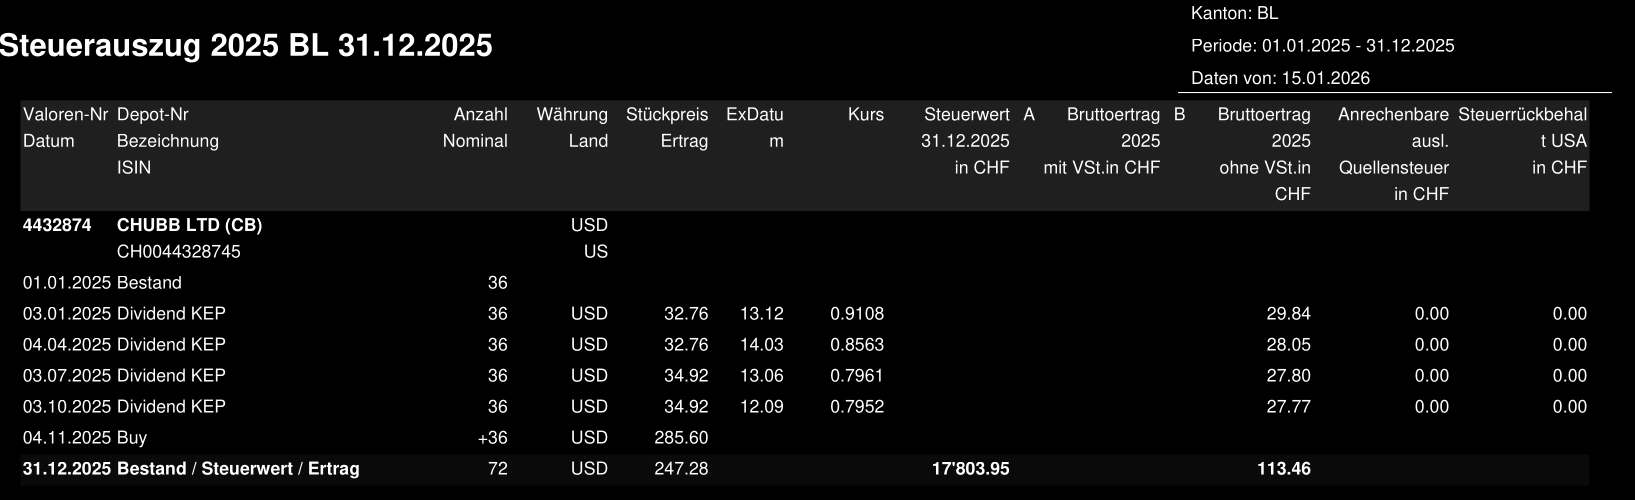Click the Anrechenbare ausl. Quellensteuer header
The width and height of the screenshot is (1635, 500).
point(1392,154)
